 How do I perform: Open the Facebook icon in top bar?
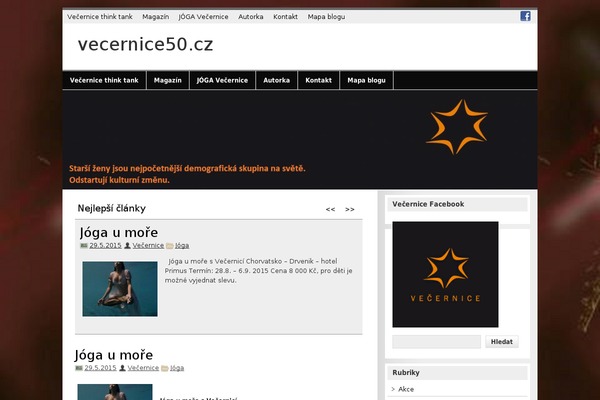(x=525, y=16)
